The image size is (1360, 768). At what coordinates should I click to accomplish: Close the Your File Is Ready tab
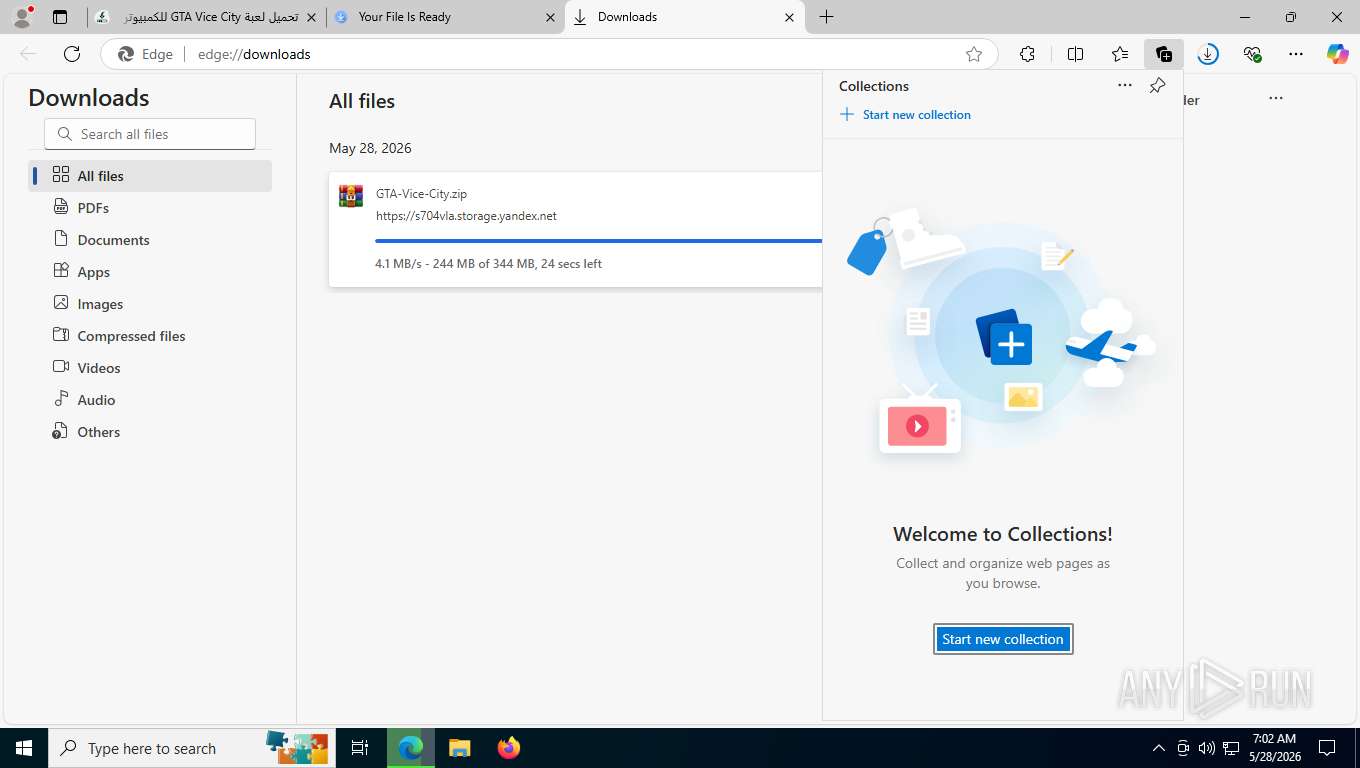(x=550, y=17)
